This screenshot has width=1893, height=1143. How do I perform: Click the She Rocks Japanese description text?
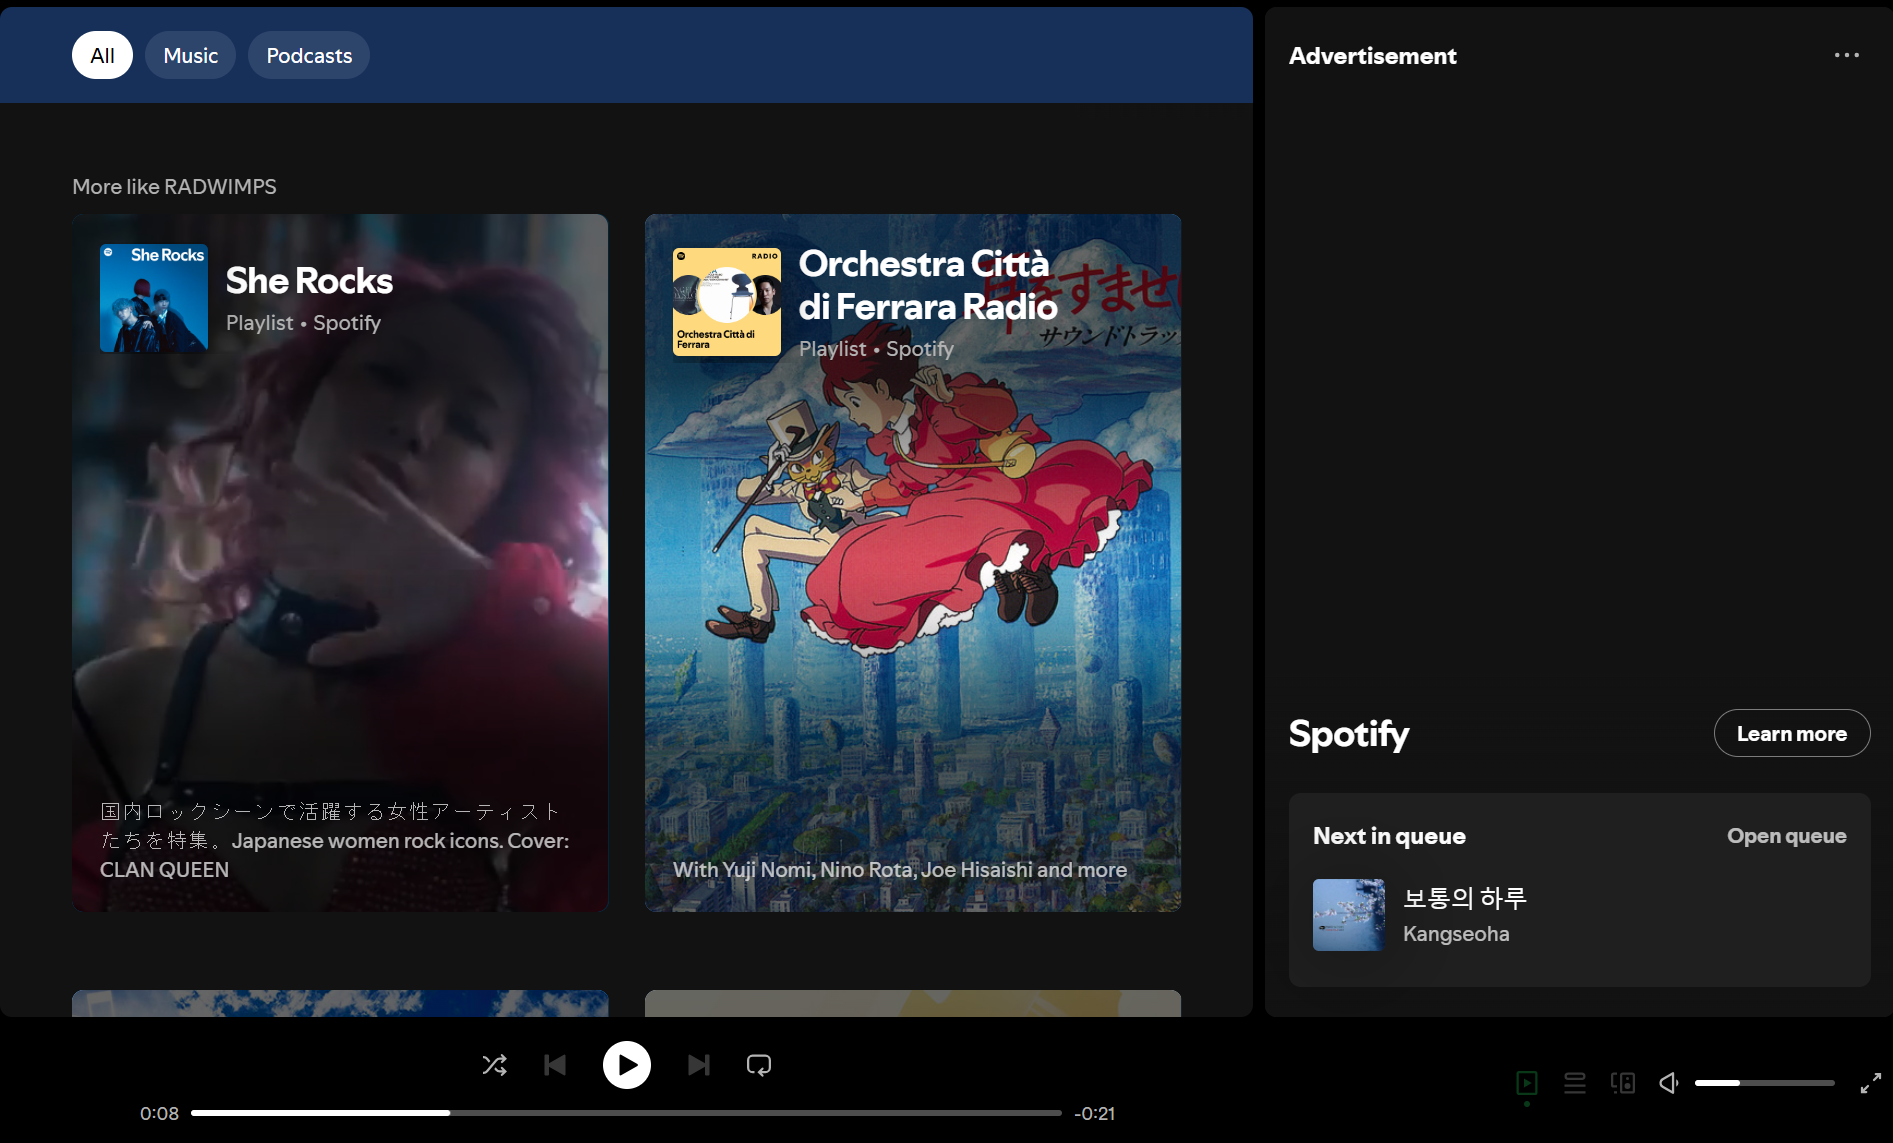(335, 840)
